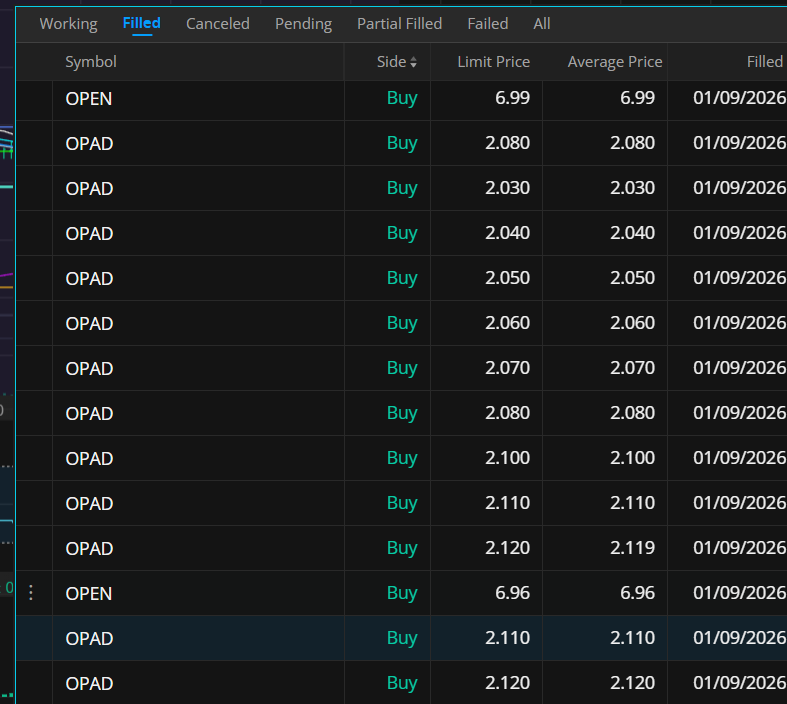Click filled date on the 2.040 row

coord(740,233)
